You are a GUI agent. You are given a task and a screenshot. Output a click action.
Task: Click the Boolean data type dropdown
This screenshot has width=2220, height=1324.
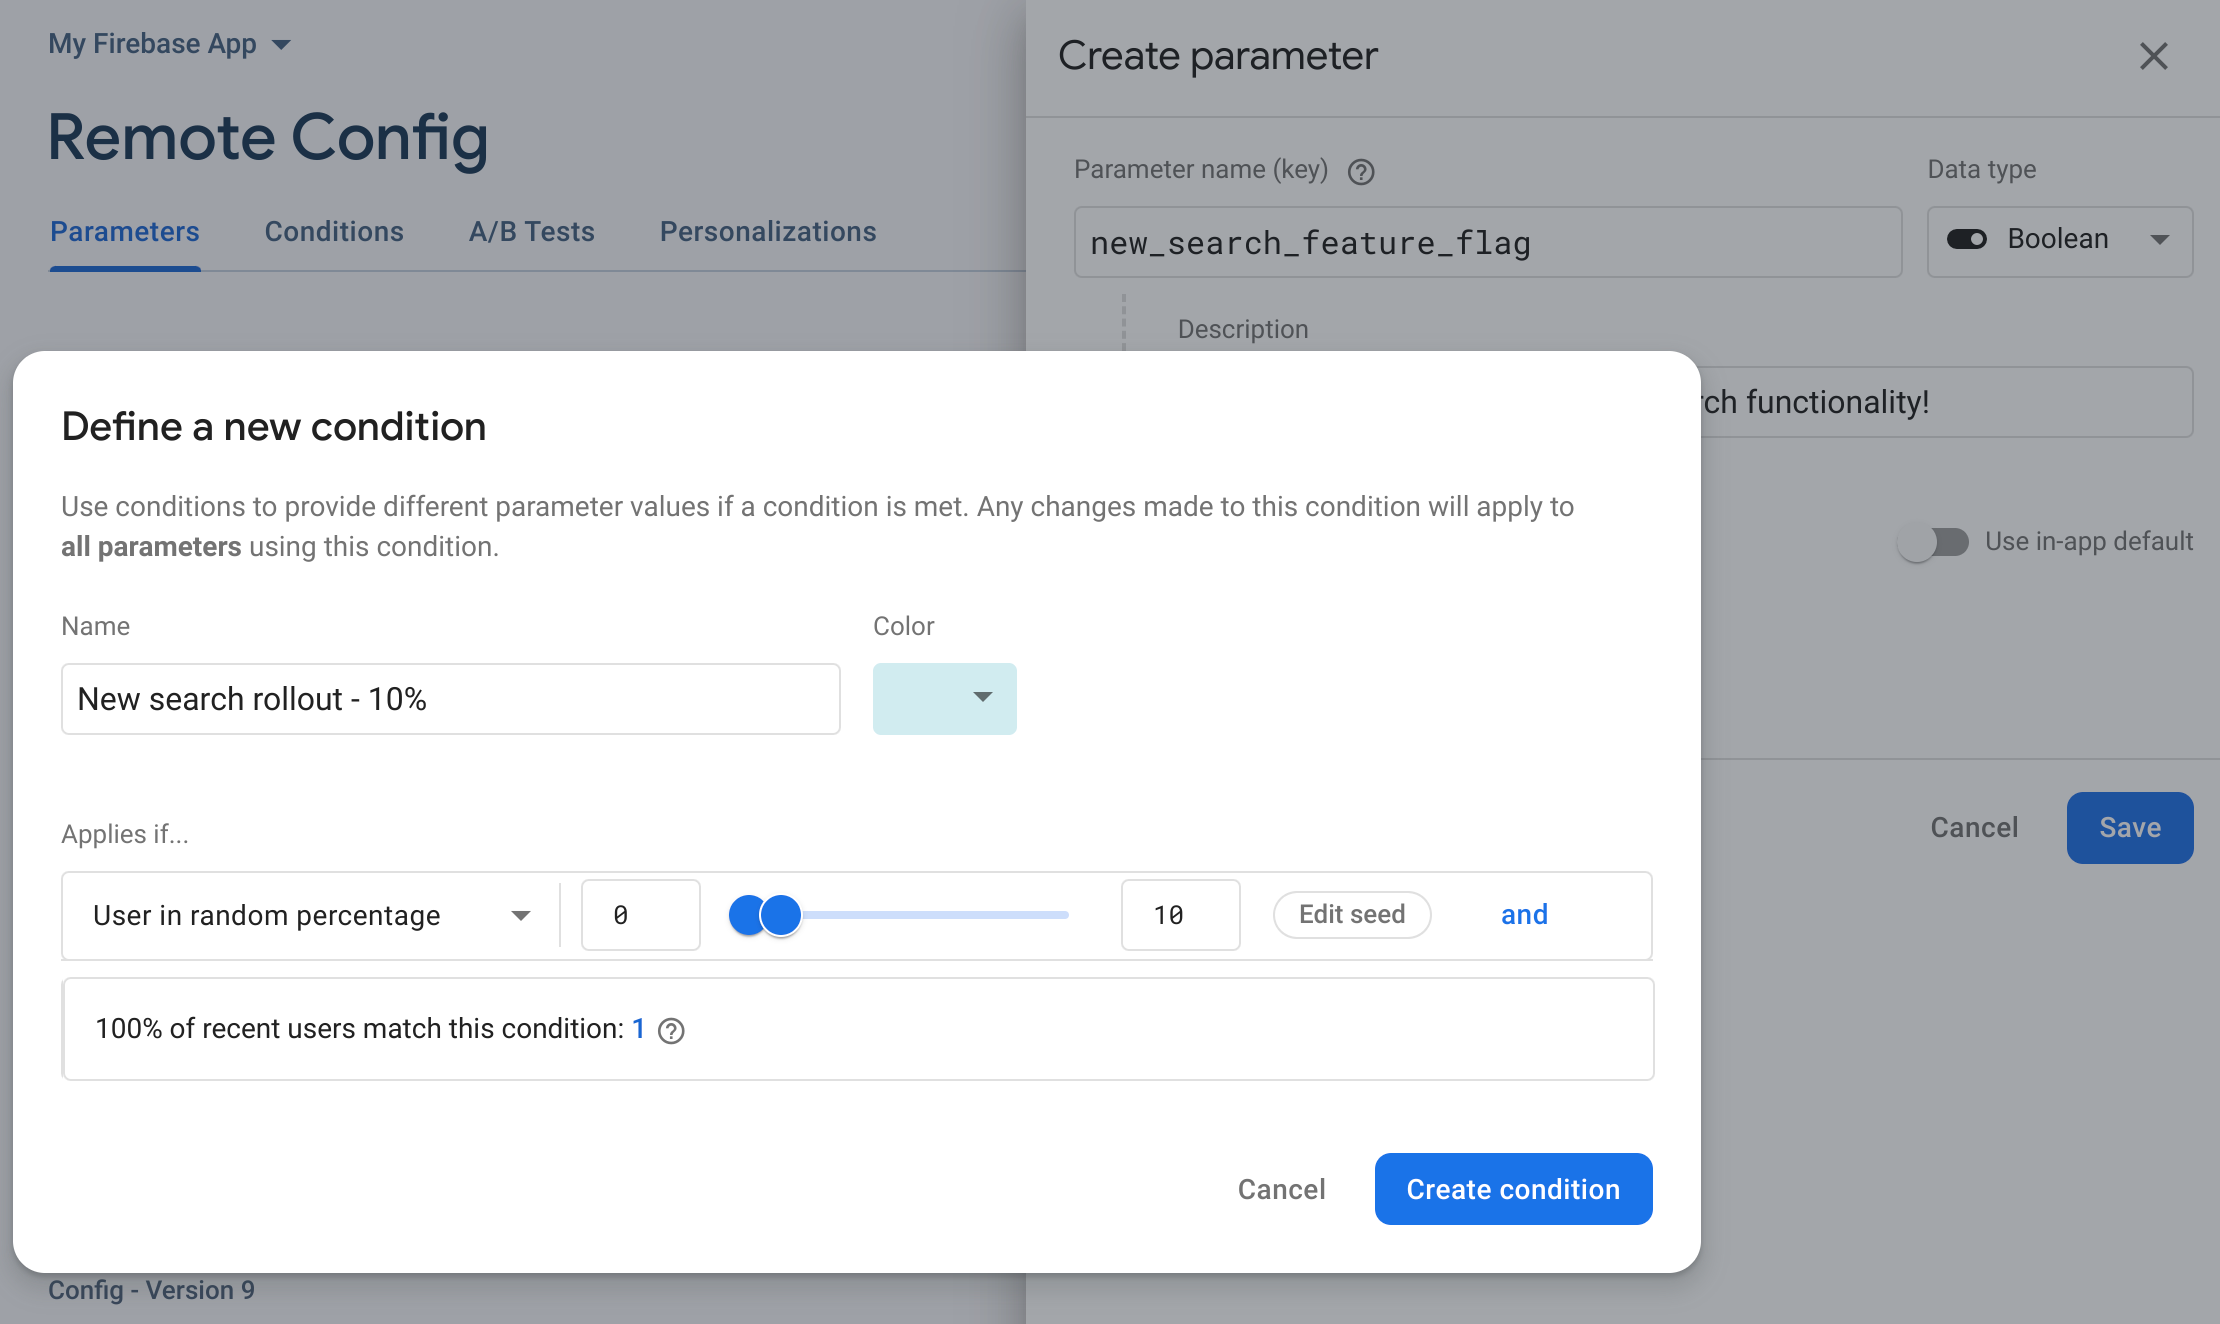coord(2059,240)
